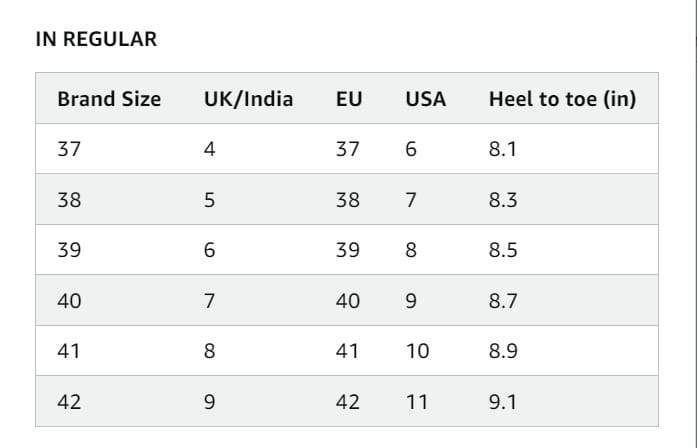Click the EU column header
The image size is (697, 448).
coord(350,99)
